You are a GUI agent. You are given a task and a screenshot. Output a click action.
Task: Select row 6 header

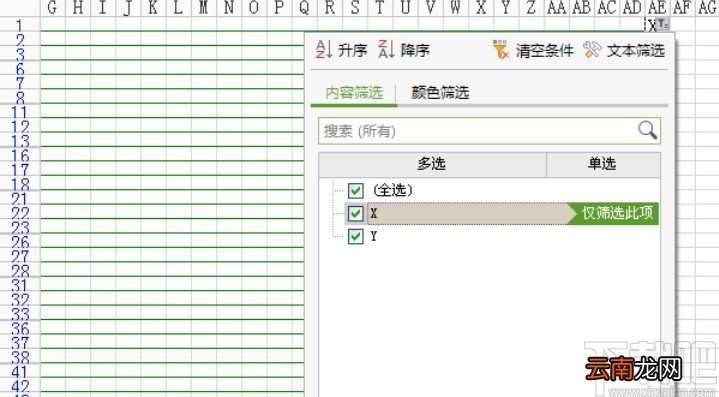[20, 68]
